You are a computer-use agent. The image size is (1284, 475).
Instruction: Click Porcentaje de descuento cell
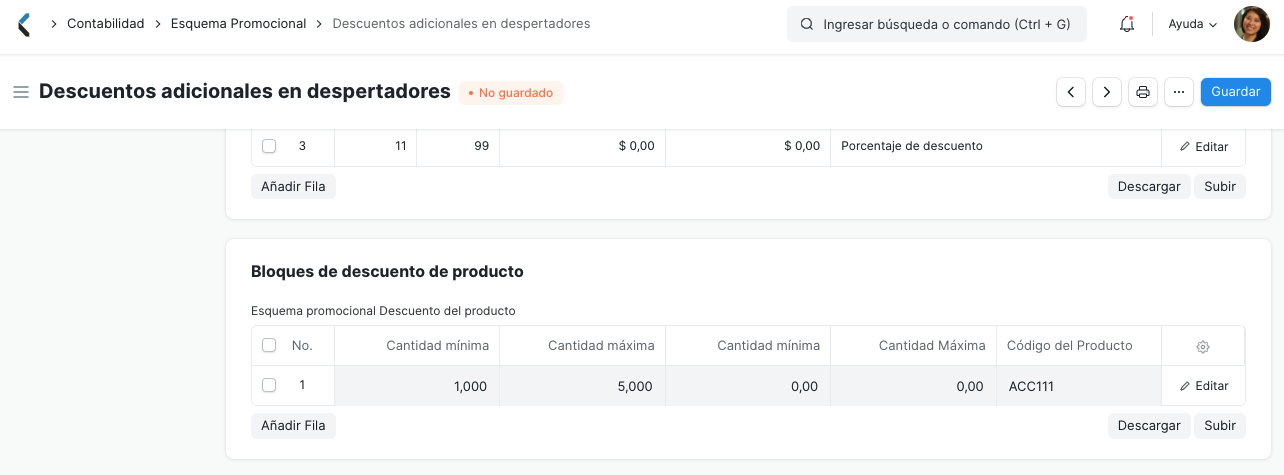996,146
